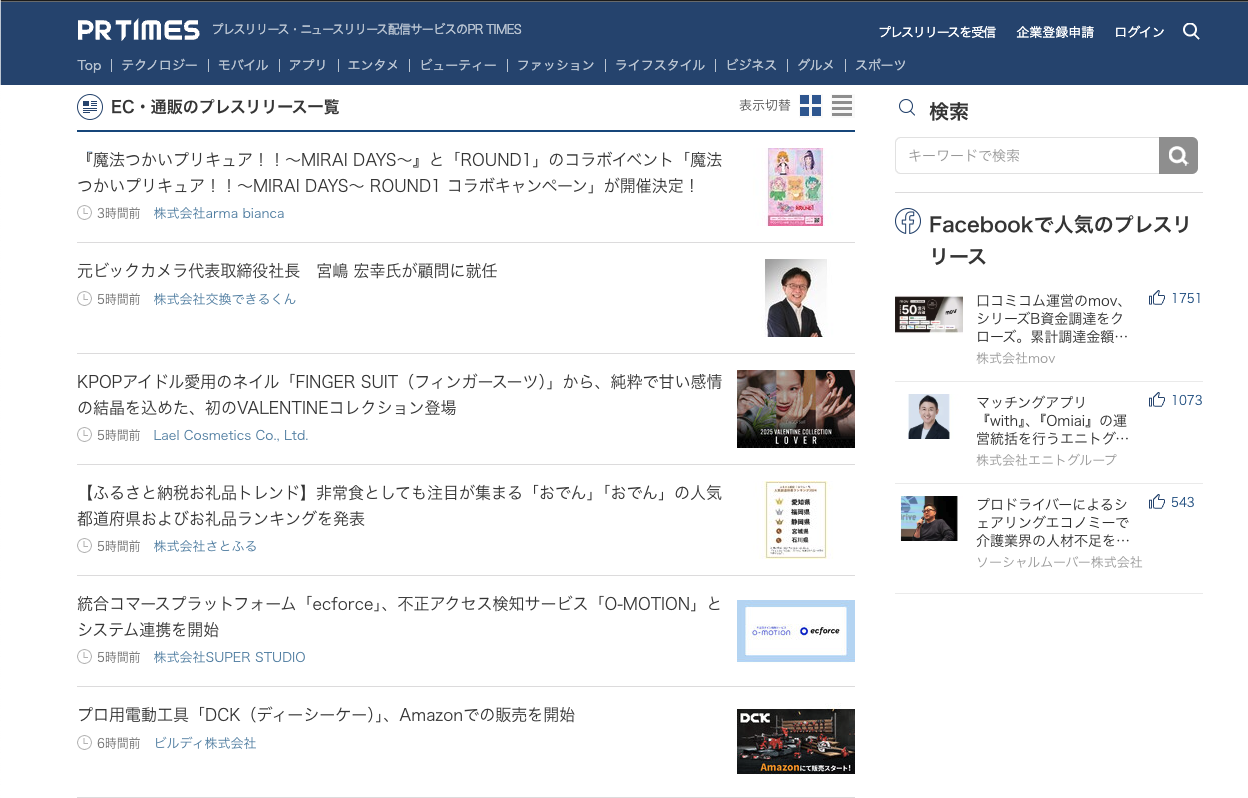
Task: Click プレスリリースを受信 link
Action: pyautogui.click(x=937, y=32)
